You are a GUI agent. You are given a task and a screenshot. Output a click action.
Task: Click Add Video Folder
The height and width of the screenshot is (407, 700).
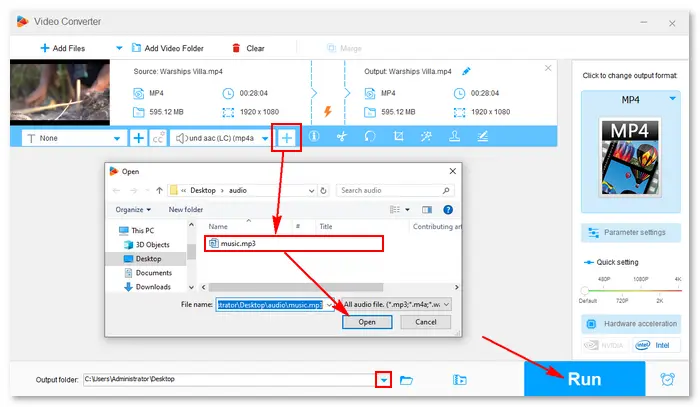(x=168, y=48)
